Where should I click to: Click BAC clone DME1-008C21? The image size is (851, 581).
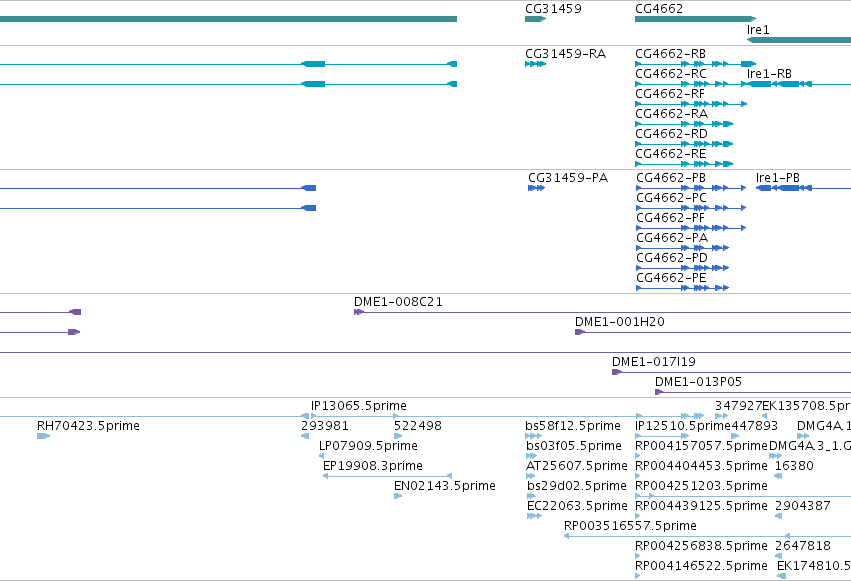click(x=398, y=302)
